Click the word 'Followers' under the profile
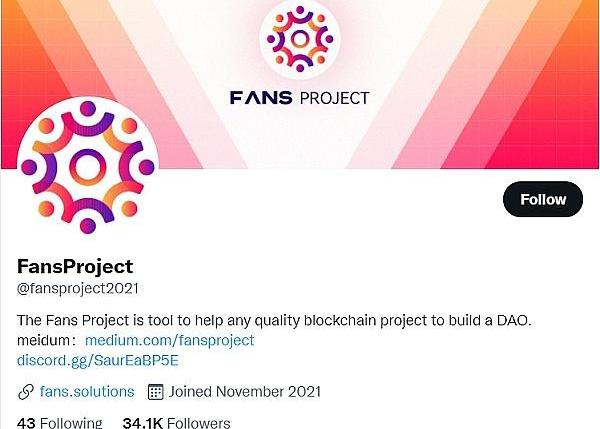Viewport: 600px width, 429px height. point(199,422)
